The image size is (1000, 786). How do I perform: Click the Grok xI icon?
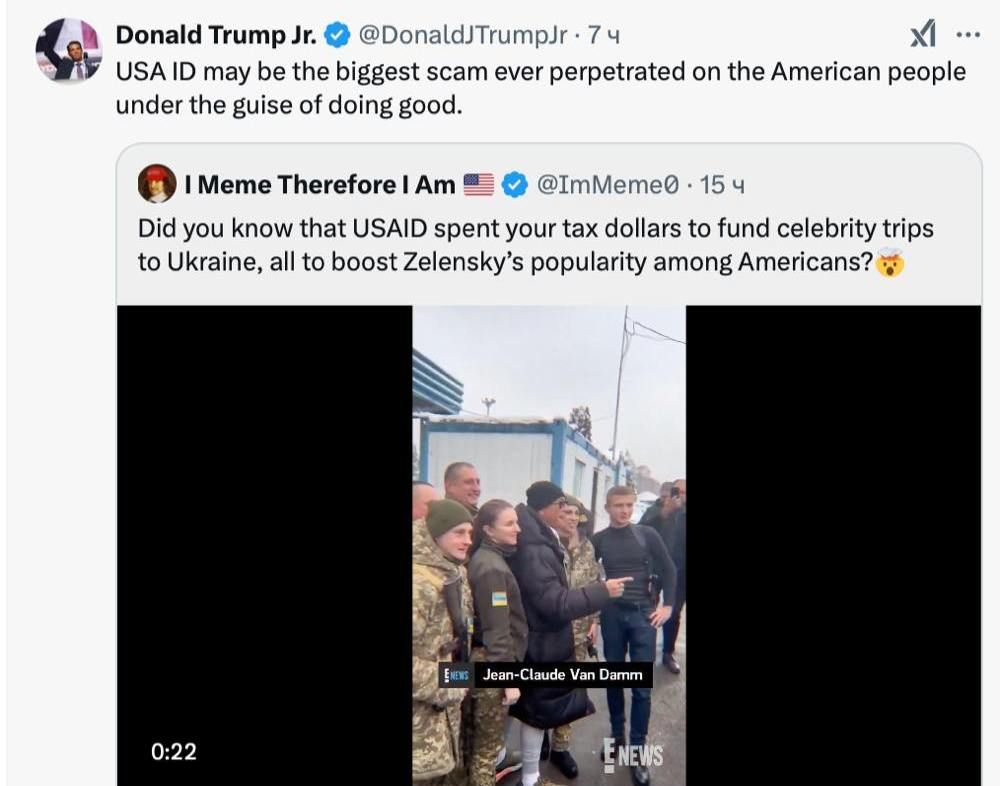point(923,34)
